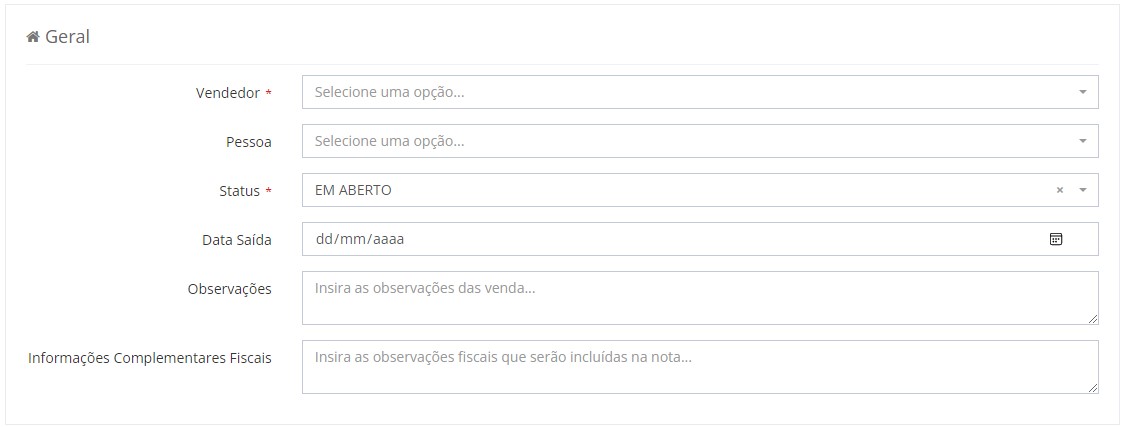Expand the Vendedor dropdown arrow
This screenshot has height=427, width=1124.
pyautogui.click(x=1082, y=92)
